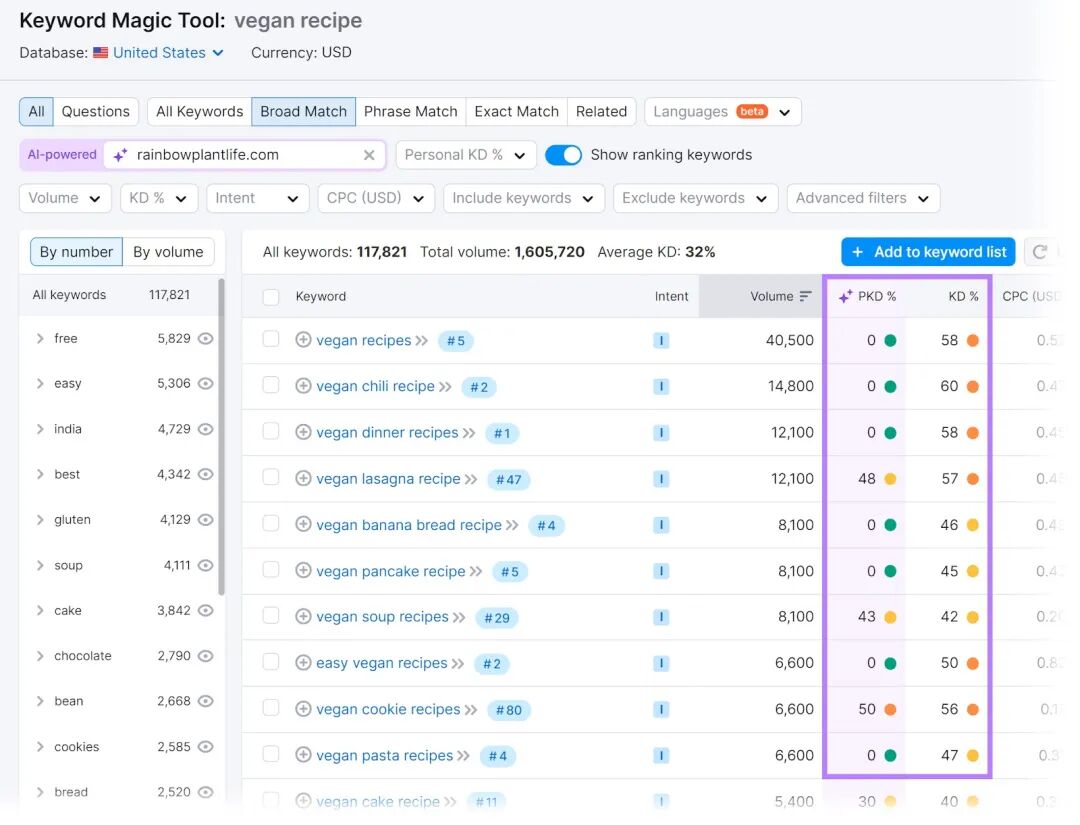Check the box for vegan dinner recipes
Viewport: 1080px width, 825px height.
pyautogui.click(x=271, y=432)
